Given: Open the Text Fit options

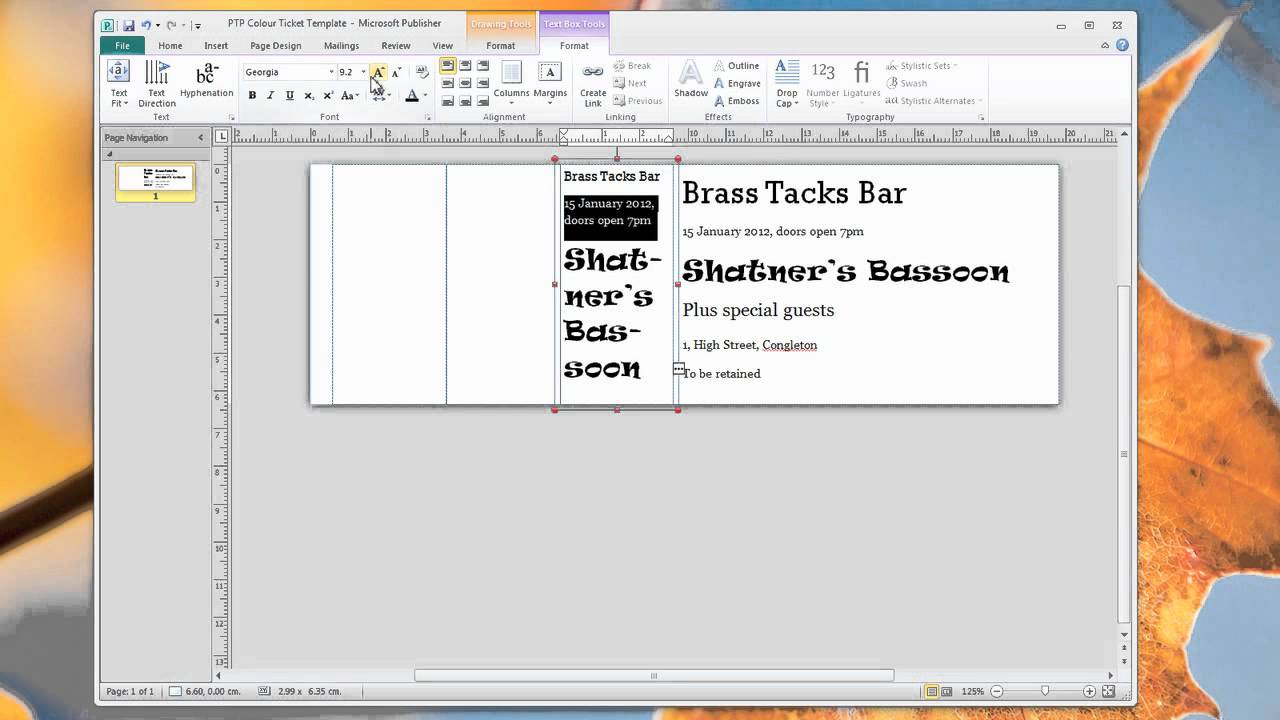Looking at the screenshot, I should click(118, 84).
